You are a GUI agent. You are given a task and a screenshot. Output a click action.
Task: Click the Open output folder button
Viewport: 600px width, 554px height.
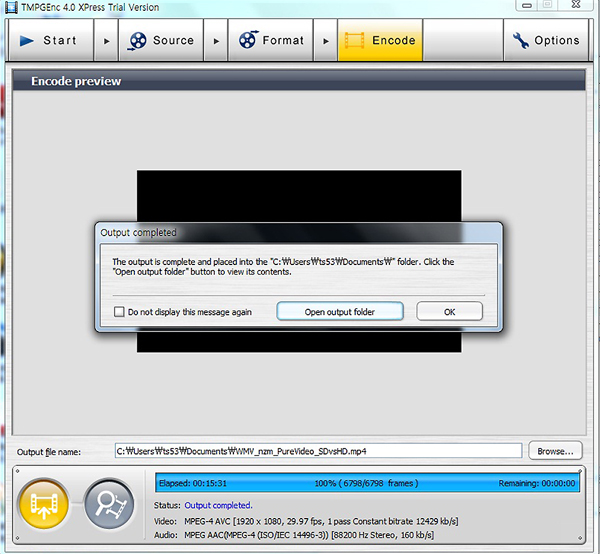[340, 311]
